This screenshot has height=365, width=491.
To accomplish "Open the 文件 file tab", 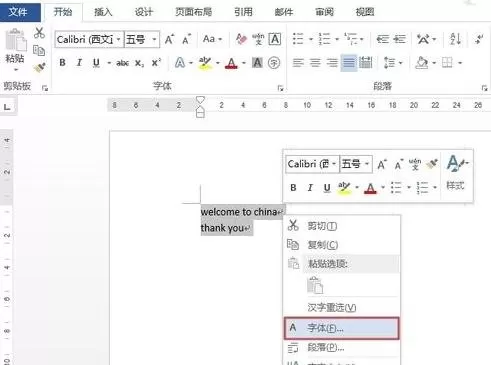I will click(x=20, y=12).
